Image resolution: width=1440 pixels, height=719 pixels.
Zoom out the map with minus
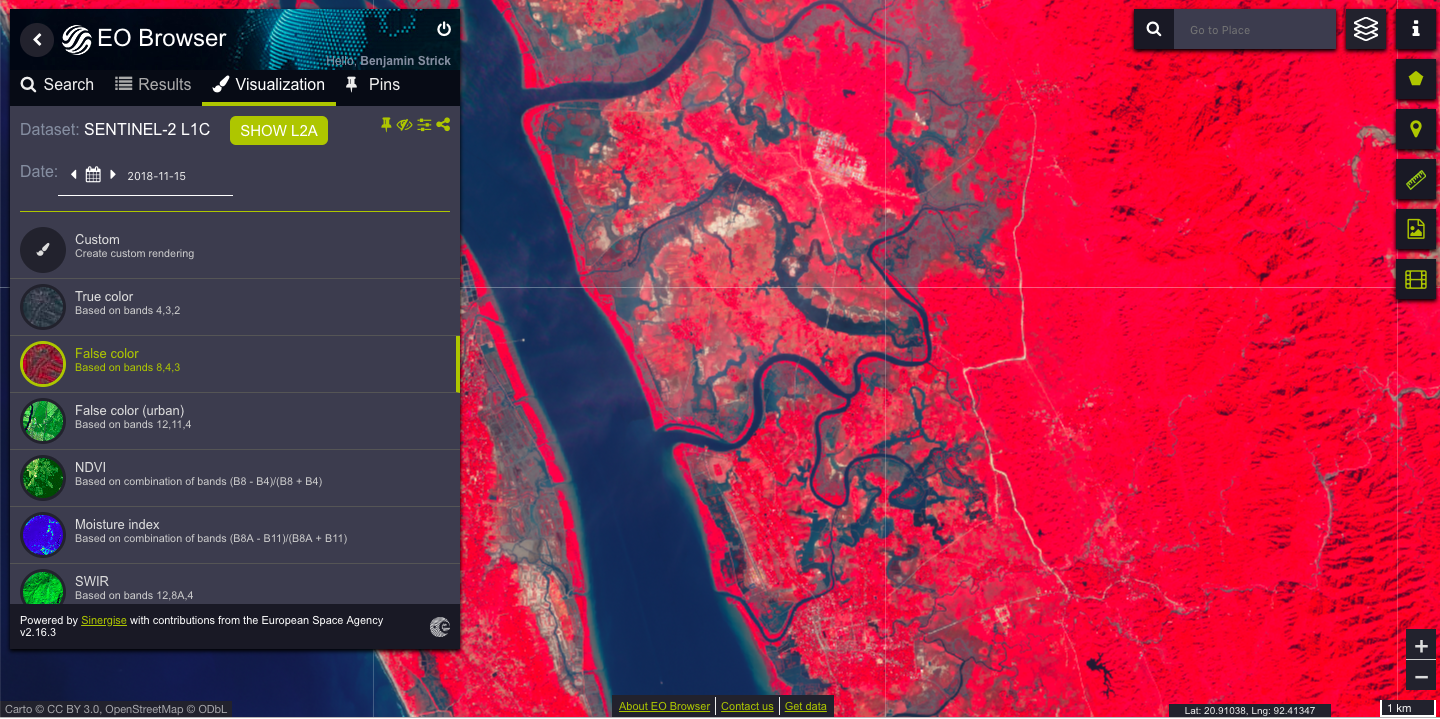[1421, 677]
